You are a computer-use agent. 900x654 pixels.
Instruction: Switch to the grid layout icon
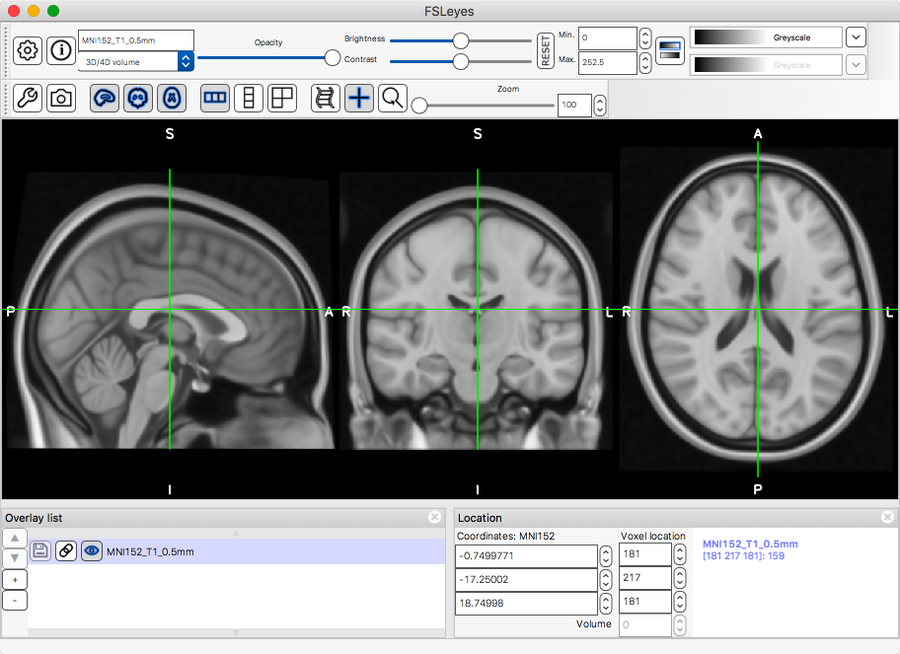[283, 98]
